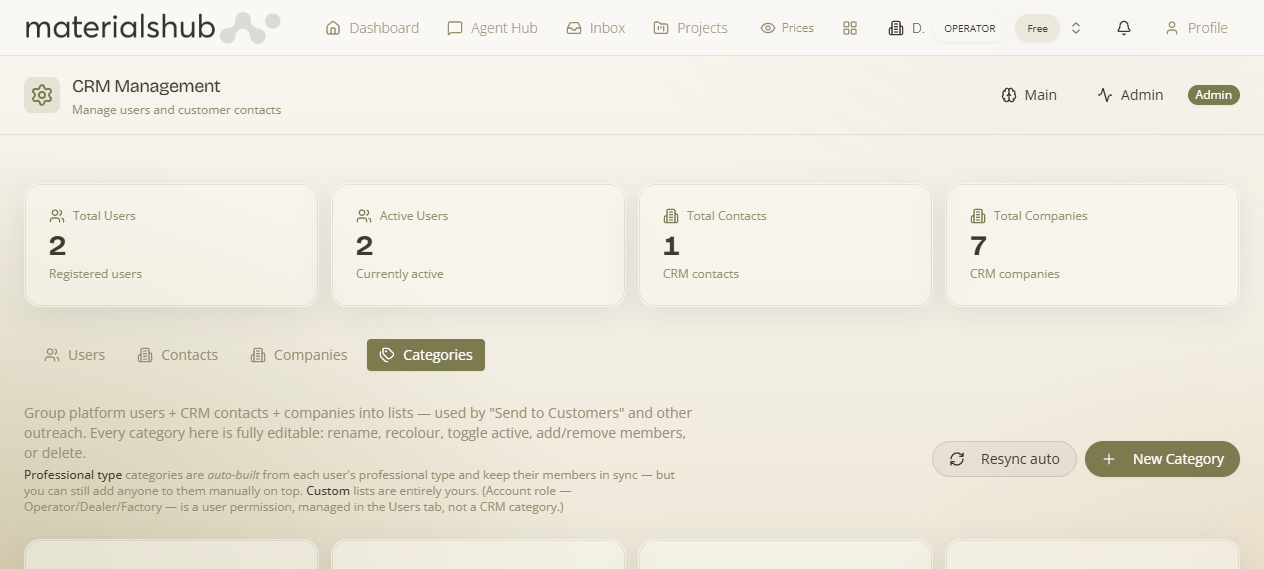
Task: Click 'Manage users and customer contacts' subtitle
Action: click(x=176, y=110)
